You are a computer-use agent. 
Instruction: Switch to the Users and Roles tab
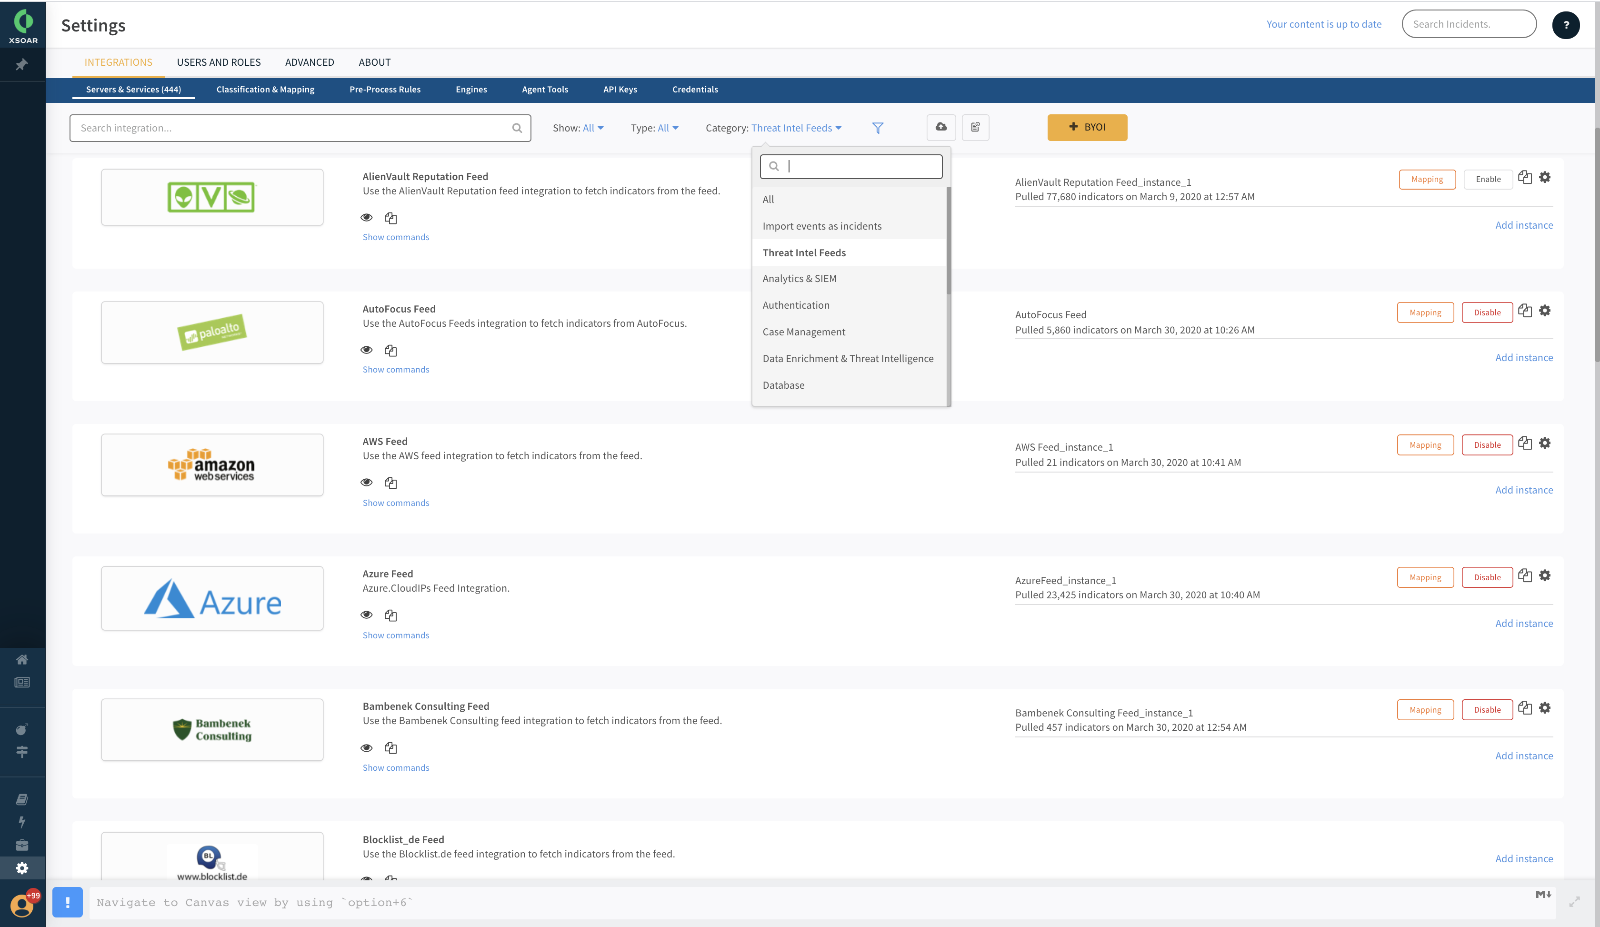click(x=219, y=62)
